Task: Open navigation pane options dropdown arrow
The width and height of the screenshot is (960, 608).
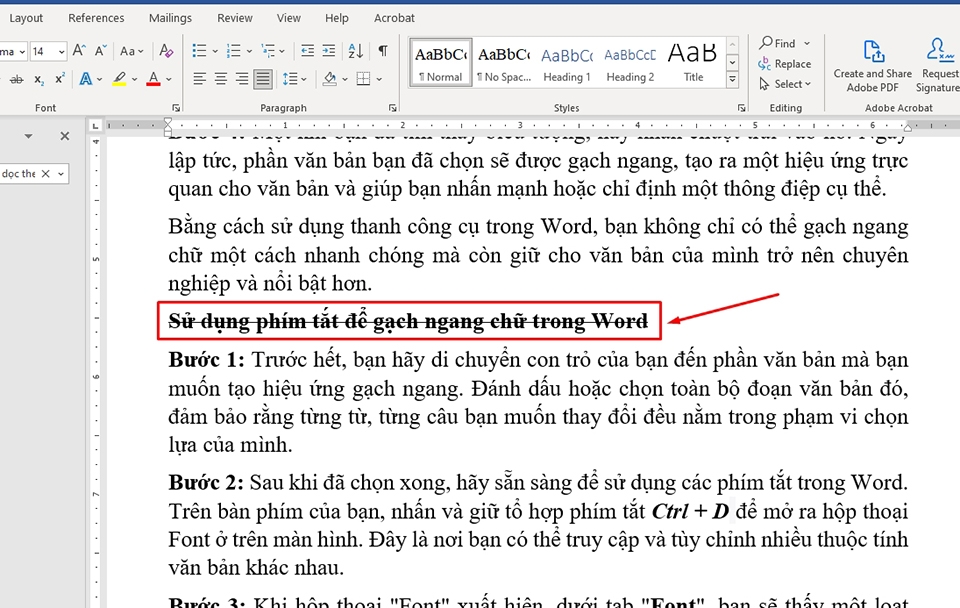Action: coord(28,136)
